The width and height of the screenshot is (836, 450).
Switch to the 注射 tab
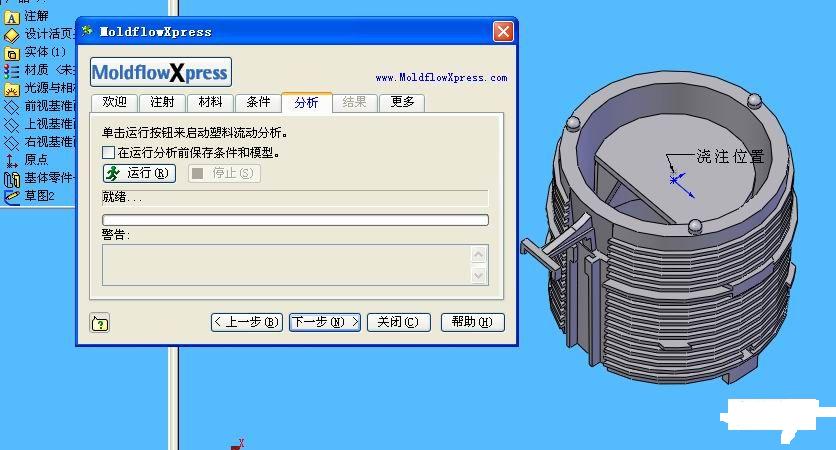tap(162, 102)
